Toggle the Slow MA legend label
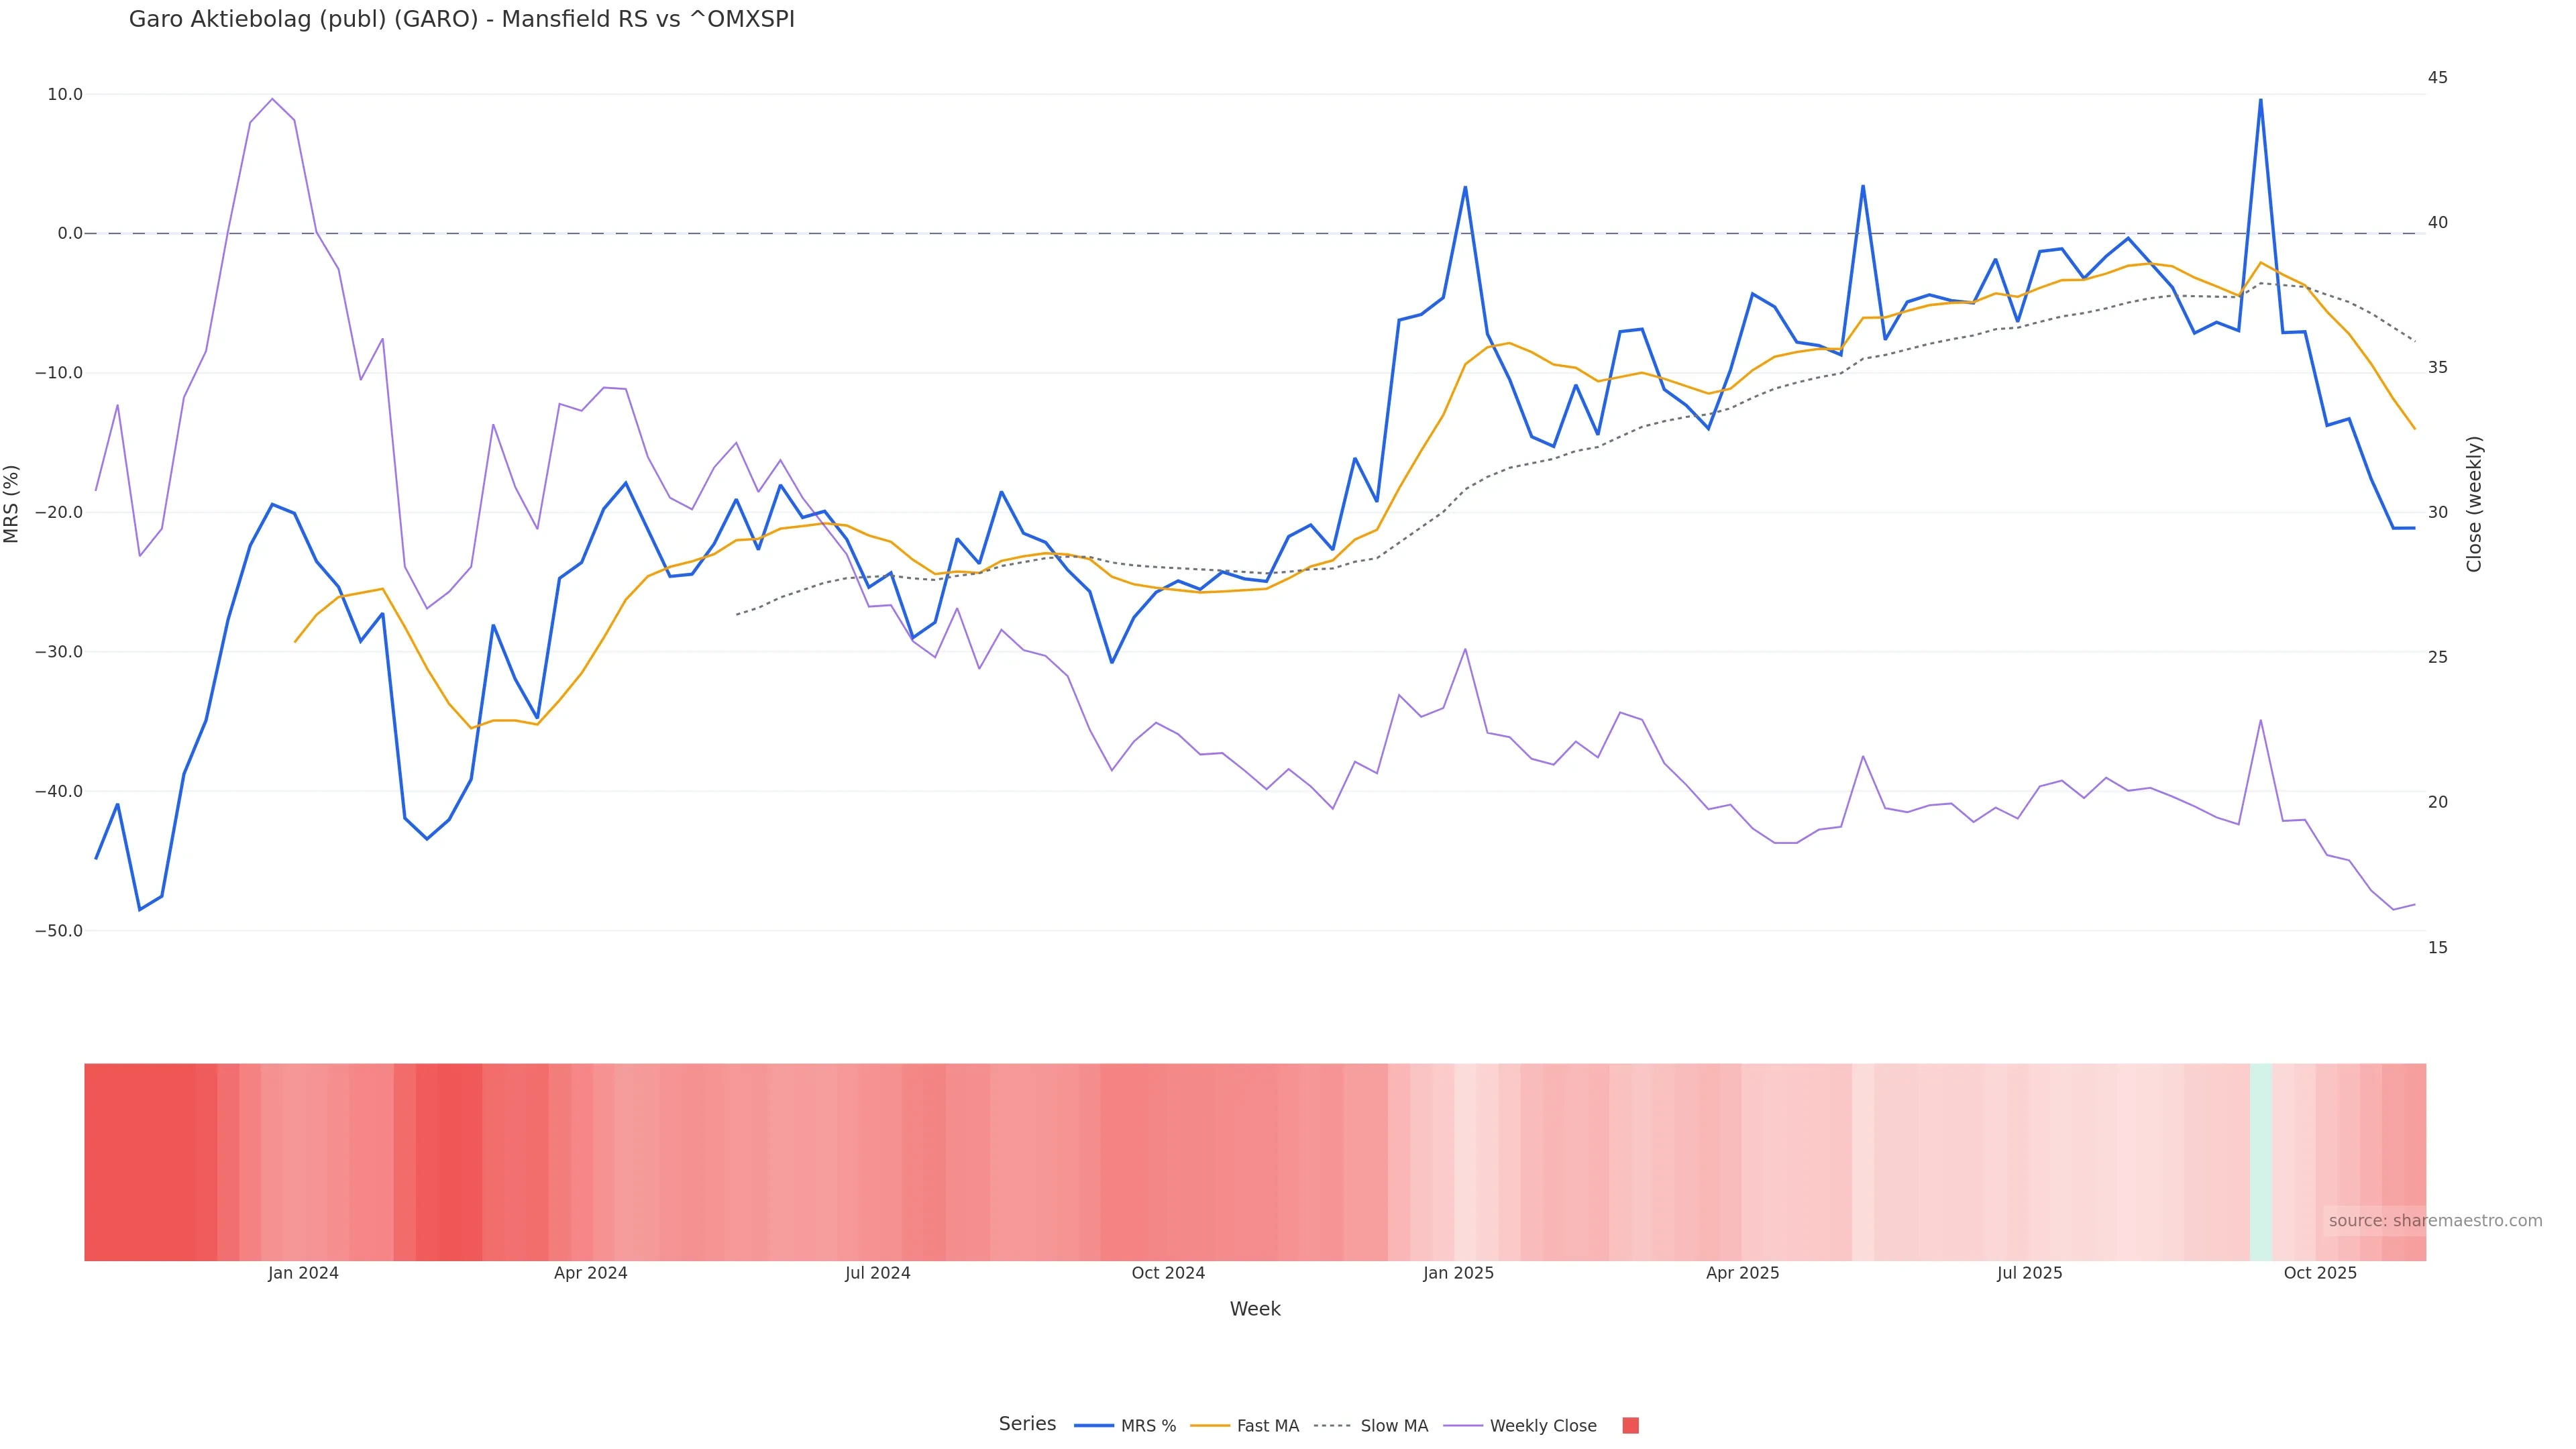The height and width of the screenshot is (1449, 2576). (x=1394, y=1426)
